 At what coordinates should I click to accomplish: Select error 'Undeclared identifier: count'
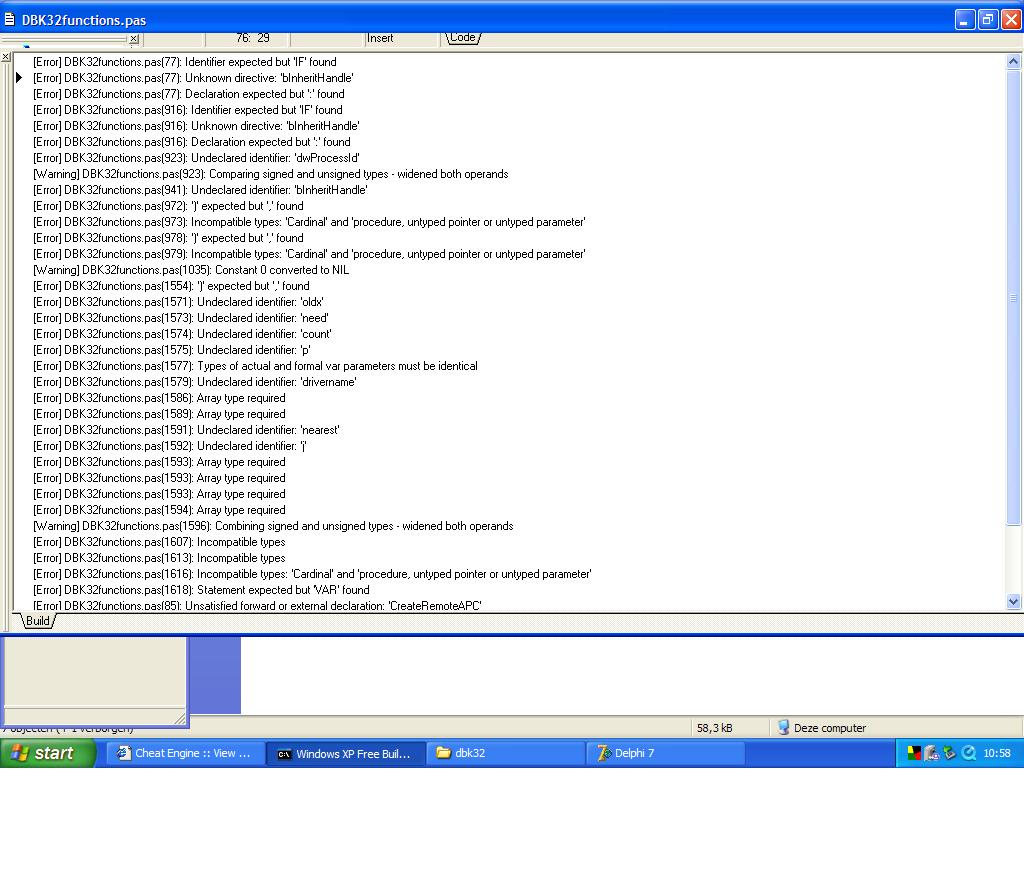tap(182, 334)
